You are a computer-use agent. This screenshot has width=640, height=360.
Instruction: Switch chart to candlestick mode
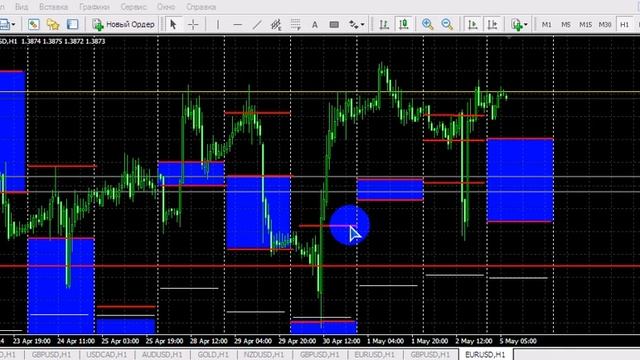(x=404, y=24)
